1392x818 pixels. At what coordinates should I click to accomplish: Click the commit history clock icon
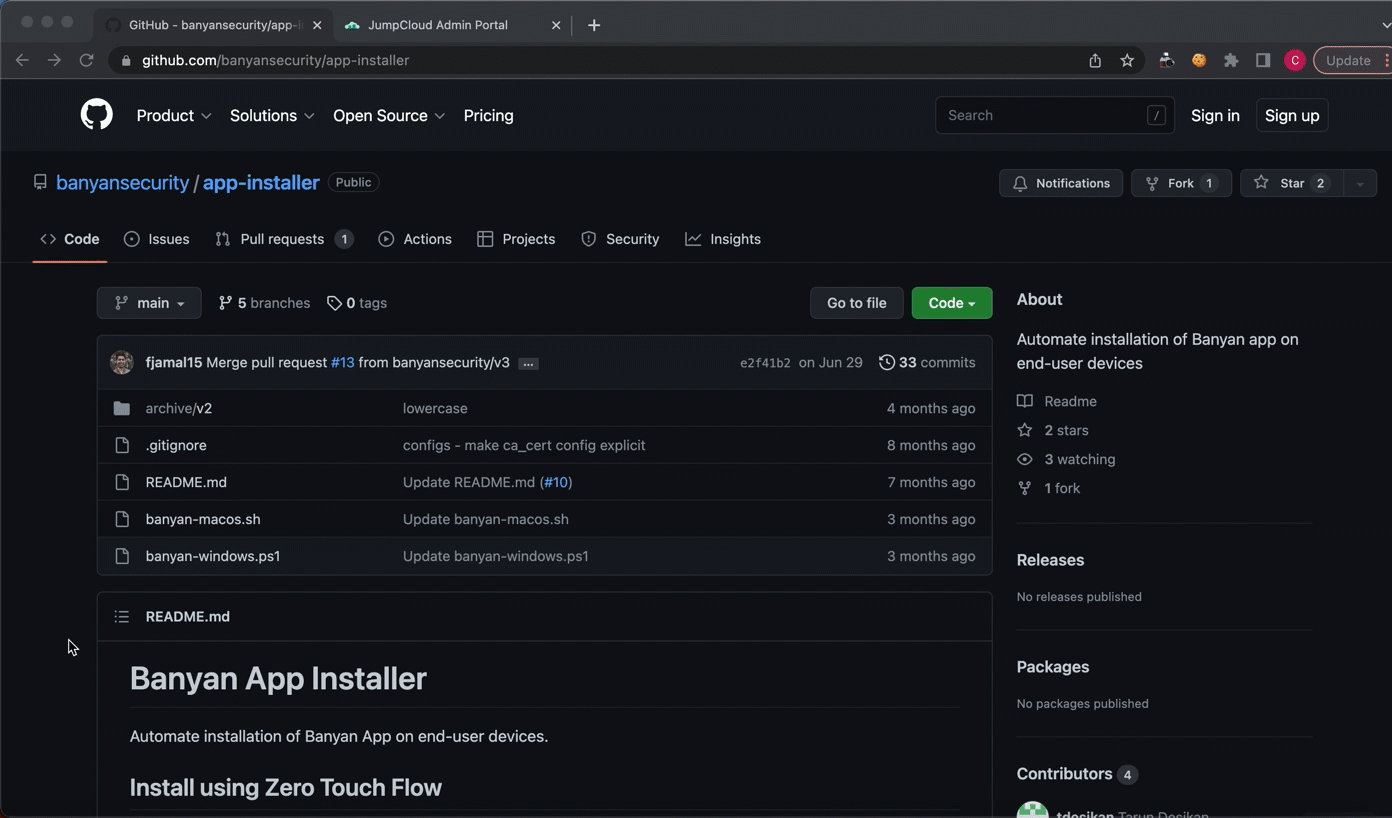point(886,363)
